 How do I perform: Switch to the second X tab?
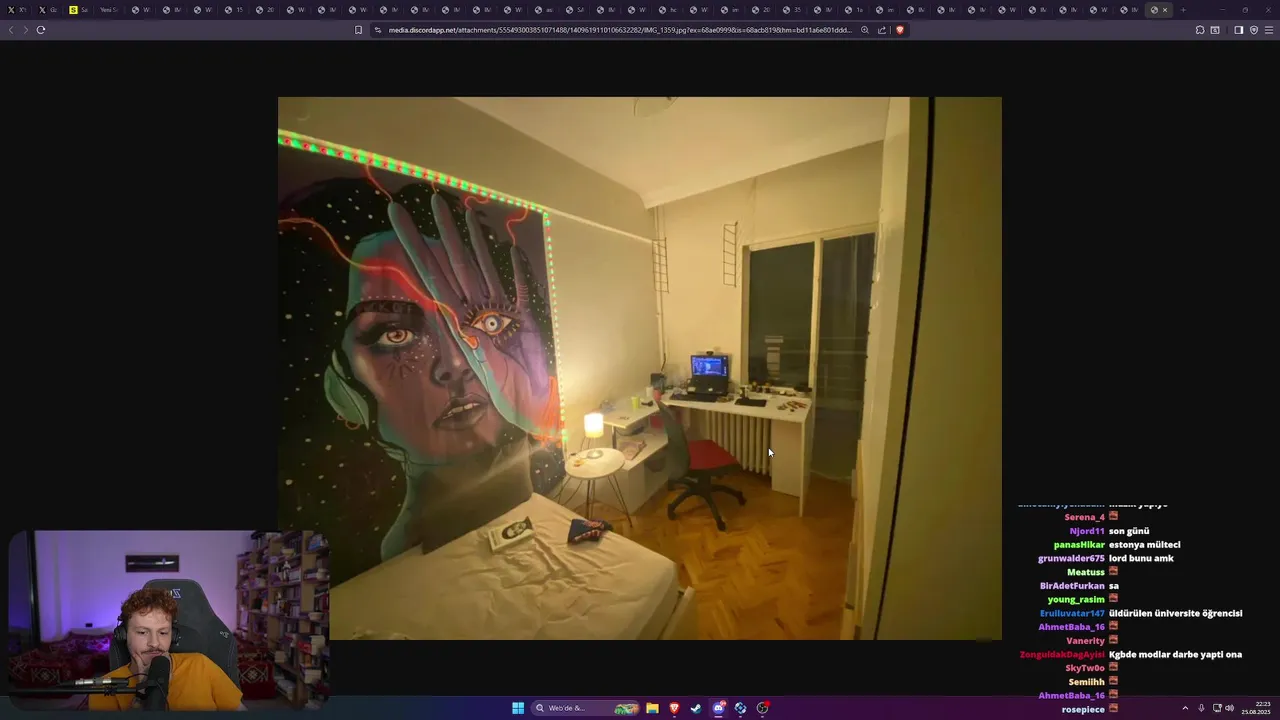tap(47, 10)
